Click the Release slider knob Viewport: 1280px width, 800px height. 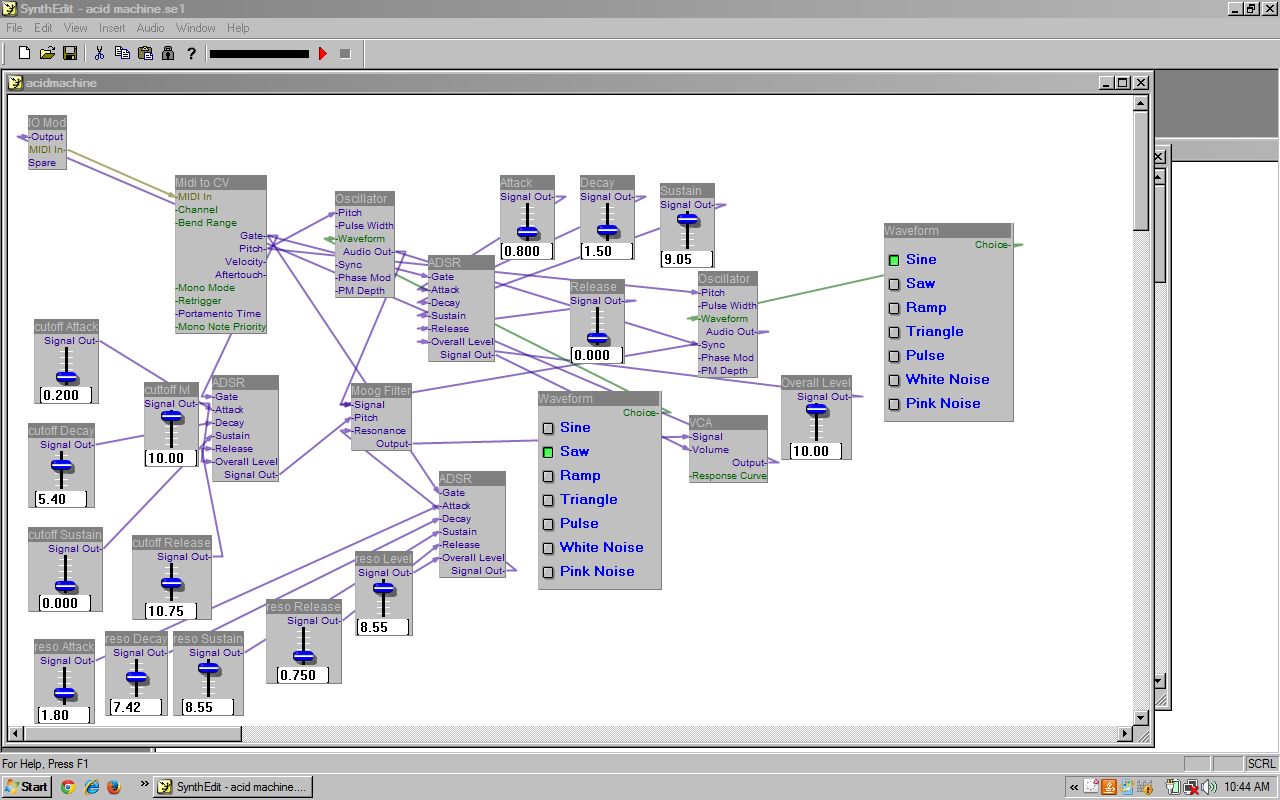point(597,337)
